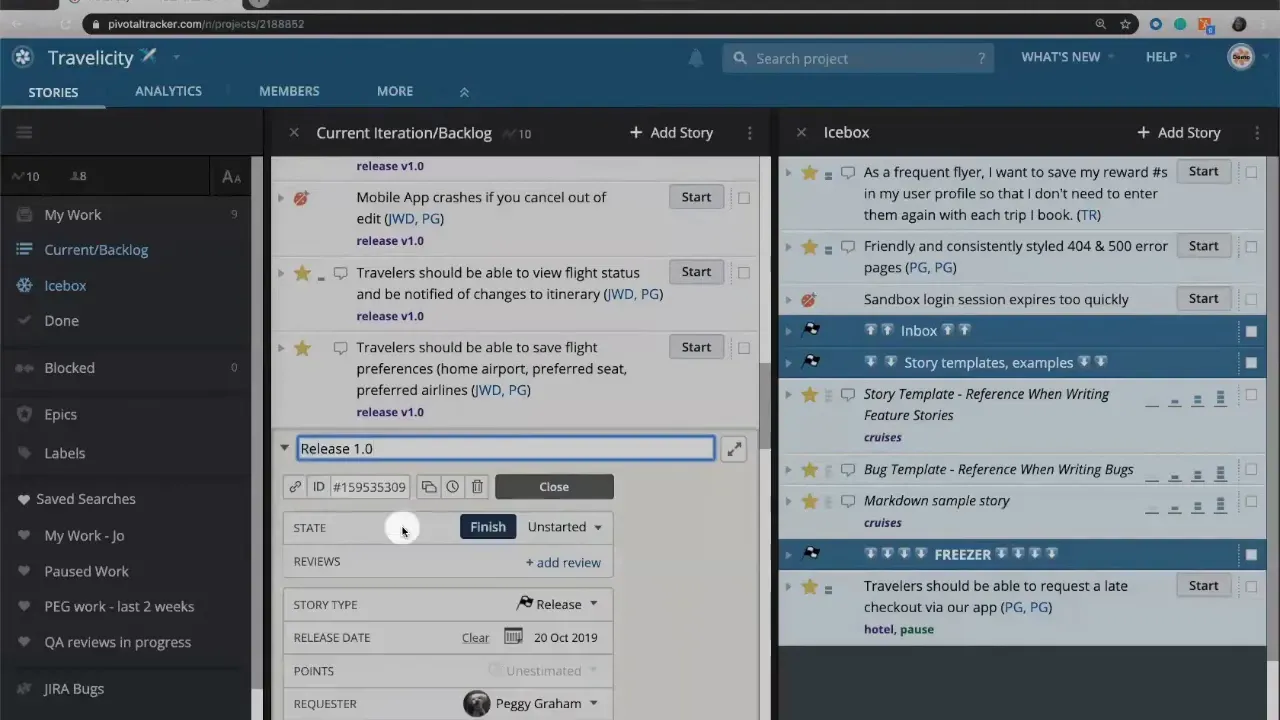Clear the release date
The image size is (1280, 720).
point(475,637)
